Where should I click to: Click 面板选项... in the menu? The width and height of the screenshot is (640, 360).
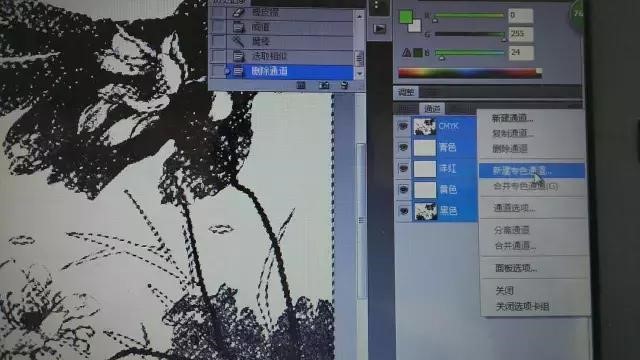tap(516, 268)
